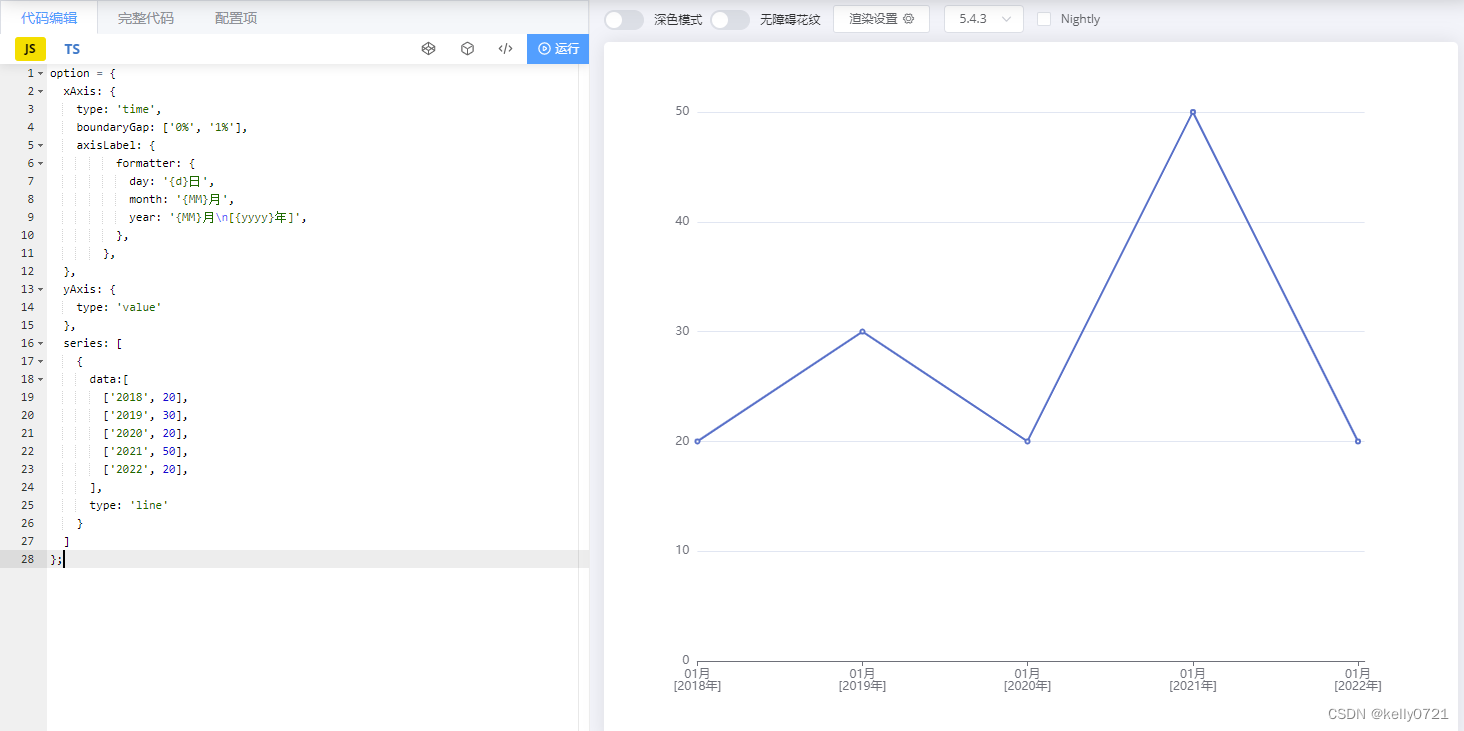Click the boundaryGap code line

161,127
